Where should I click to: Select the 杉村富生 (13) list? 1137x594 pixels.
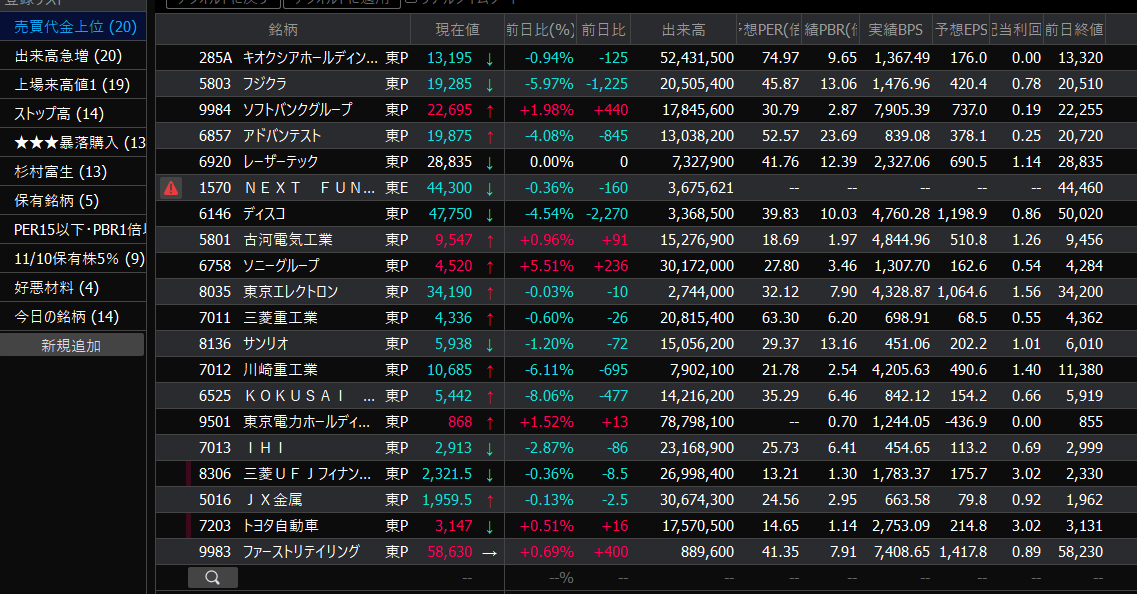(x=61, y=172)
